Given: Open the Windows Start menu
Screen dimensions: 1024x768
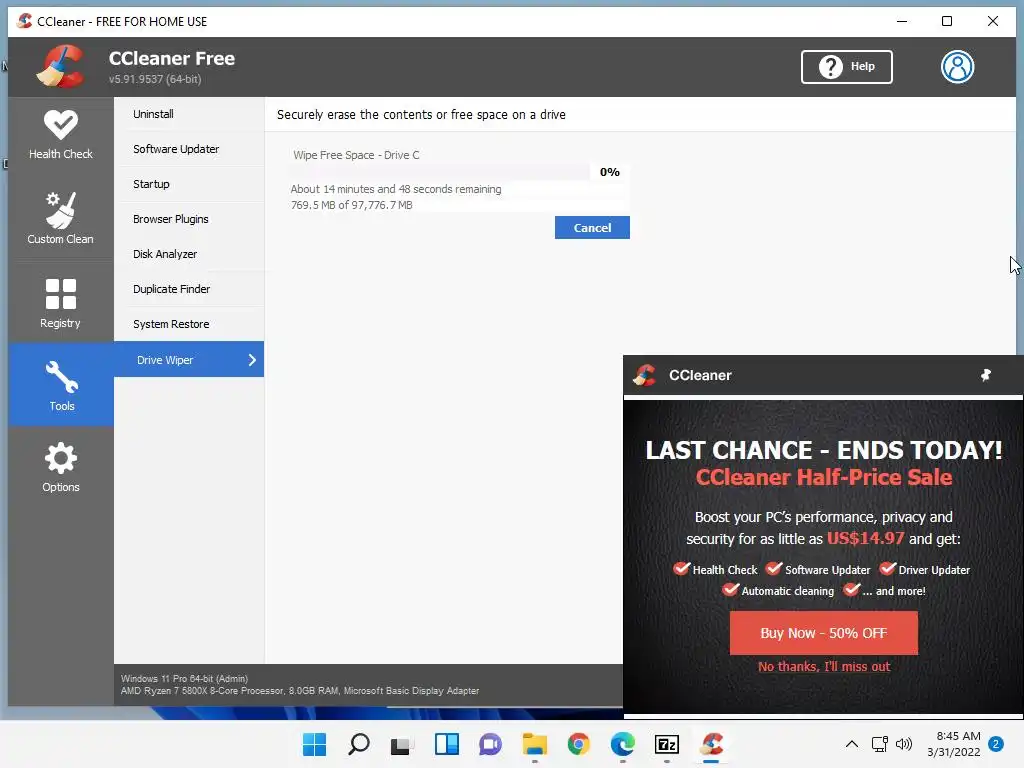Looking at the screenshot, I should point(314,744).
